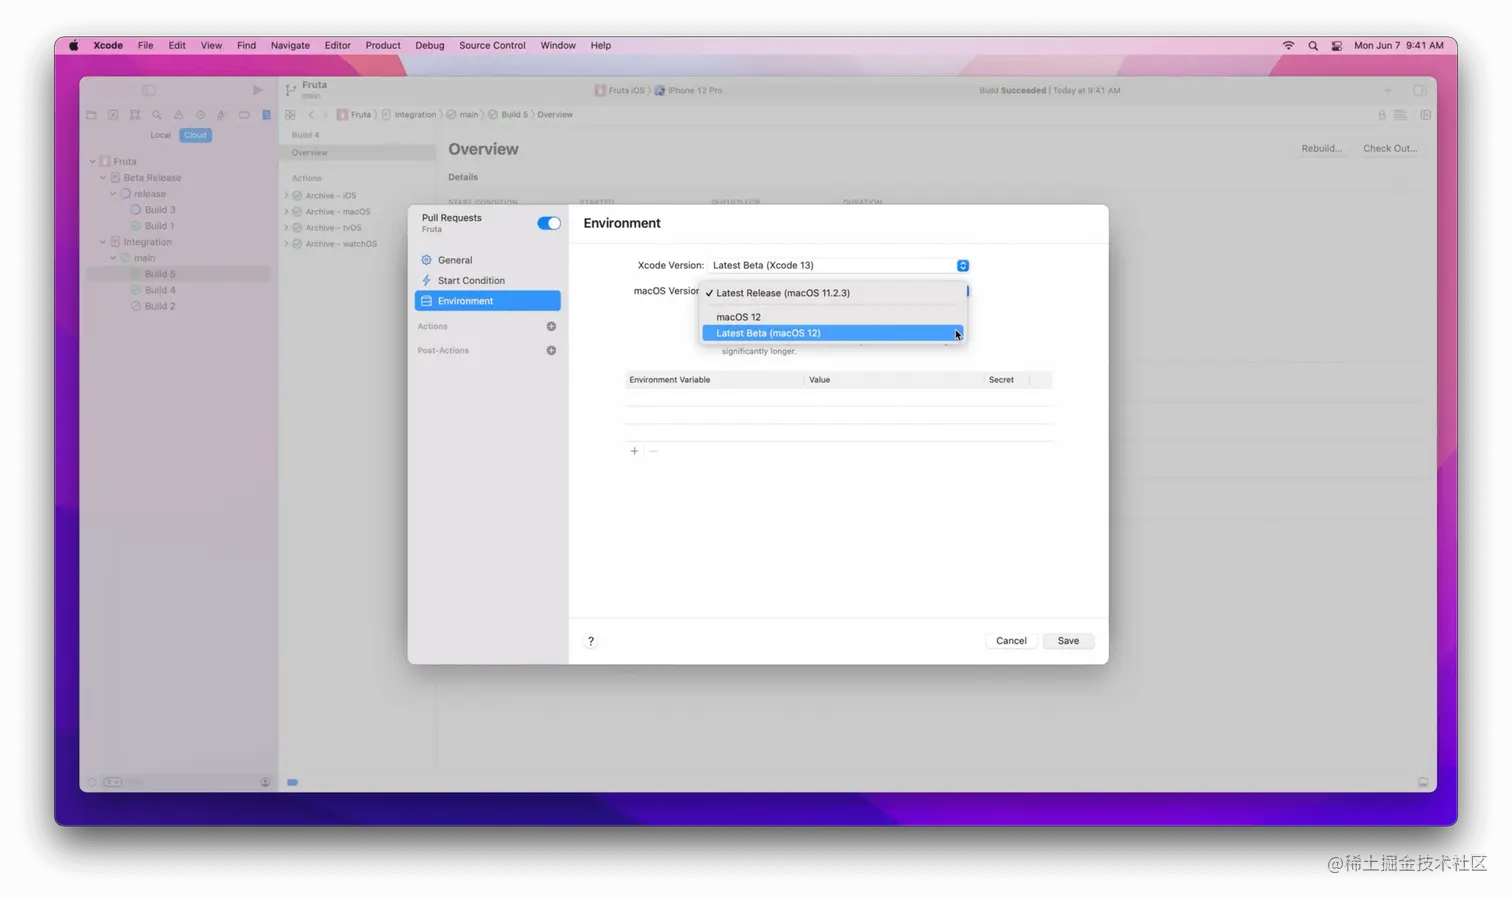Image resolution: width=1512 pixels, height=898 pixels.
Task: Go forward with the jump bar arrow
Action: pyautogui.click(x=325, y=115)
